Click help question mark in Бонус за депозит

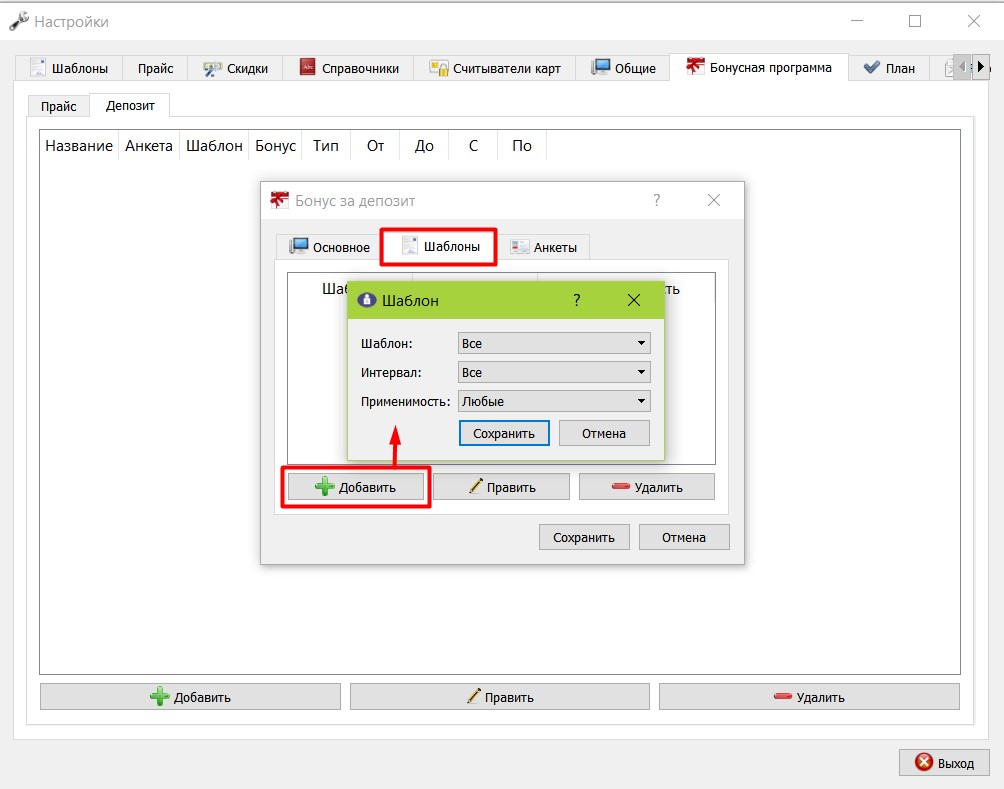tap(656, 200)
